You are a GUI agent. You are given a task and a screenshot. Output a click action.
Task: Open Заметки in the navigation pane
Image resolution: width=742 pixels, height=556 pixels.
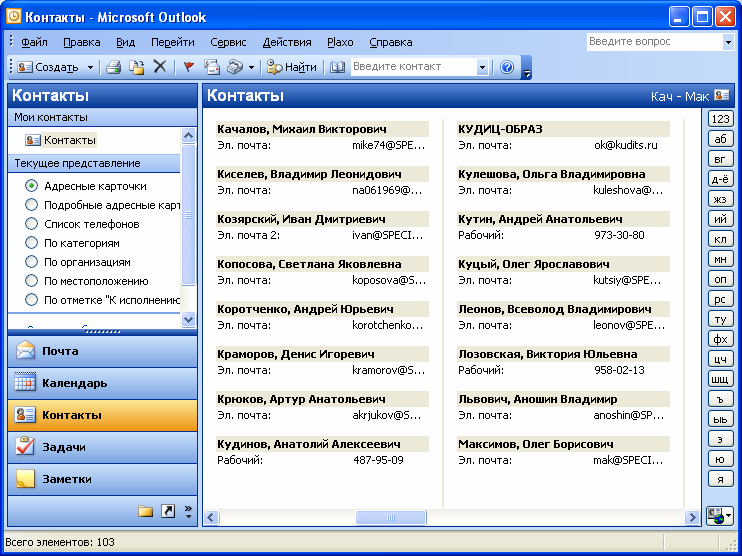click(x=102, y=479)
